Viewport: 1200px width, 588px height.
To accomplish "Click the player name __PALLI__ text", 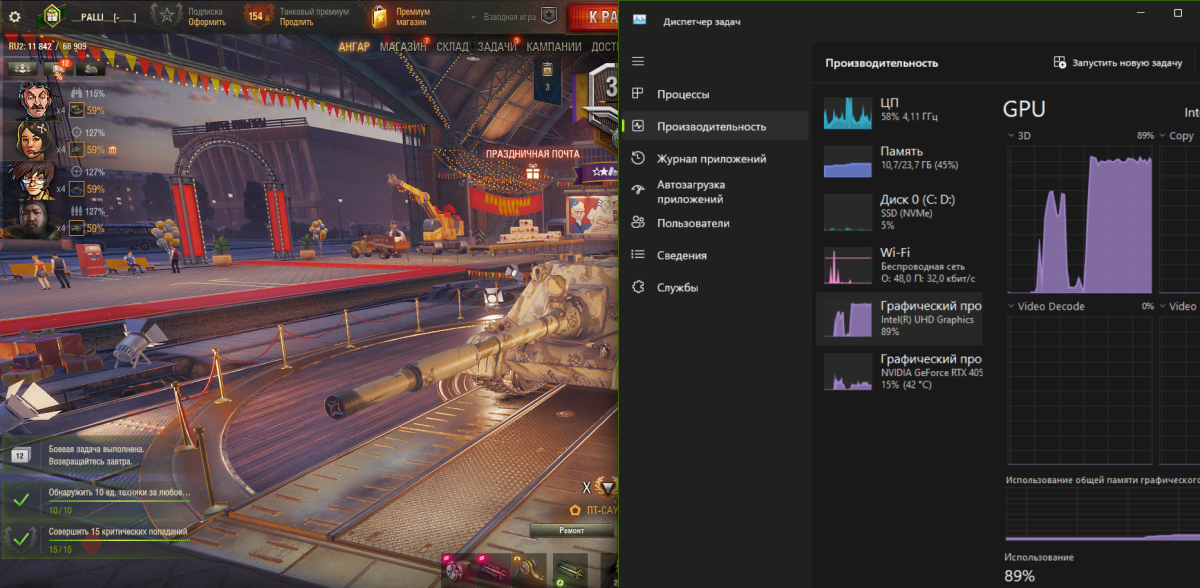I will 104,16.
